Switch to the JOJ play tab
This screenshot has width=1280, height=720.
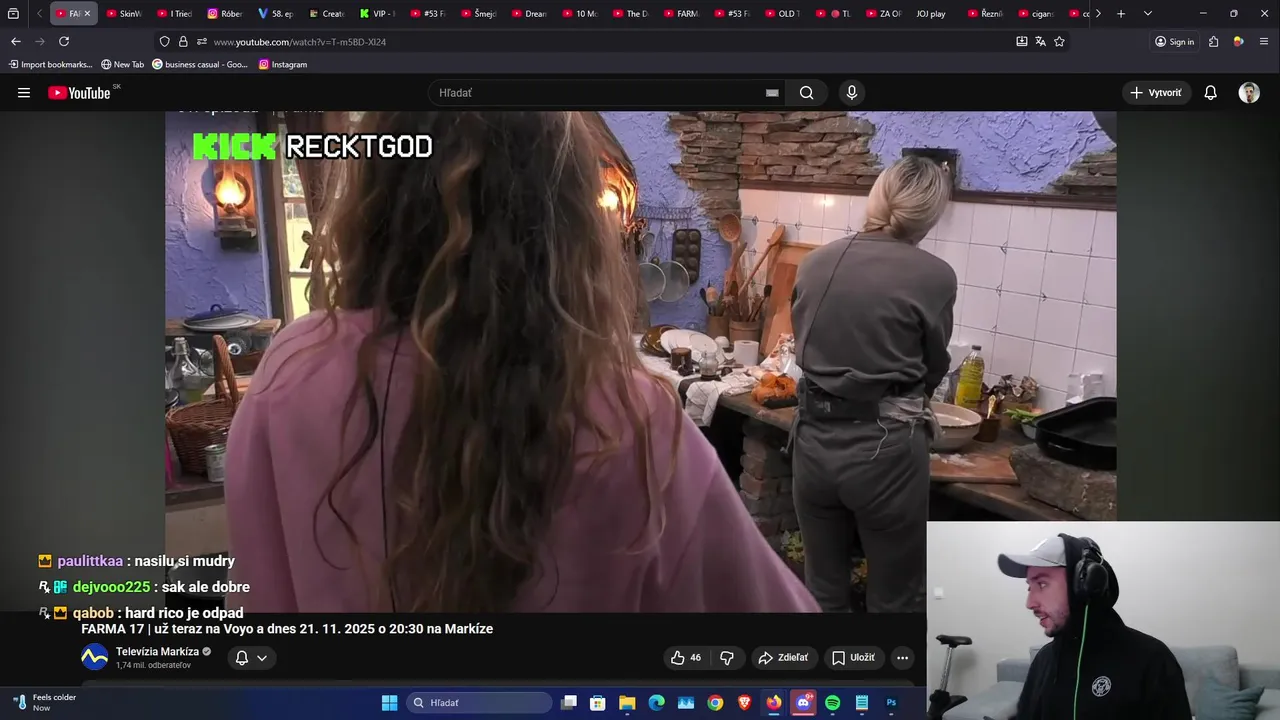point(930,13)
